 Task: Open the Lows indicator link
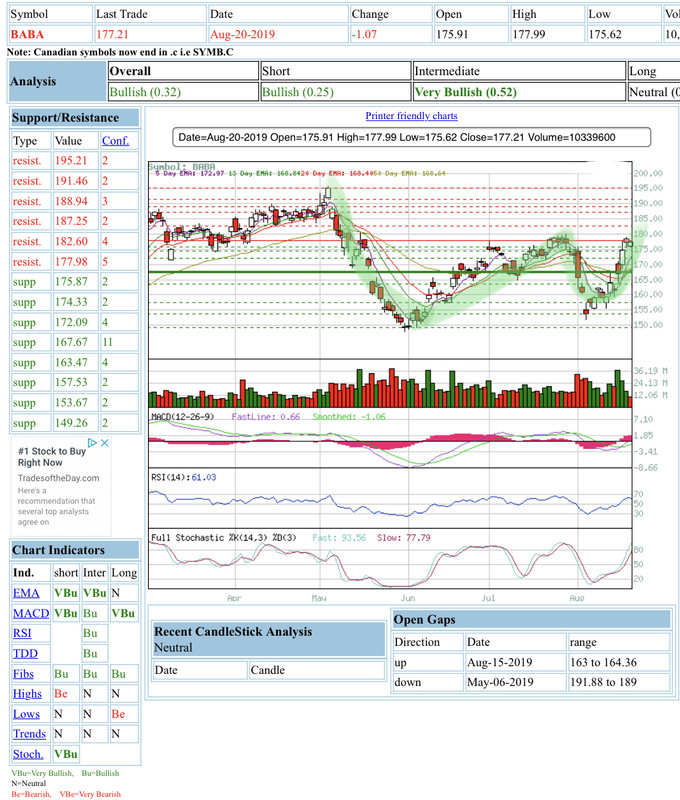point(27,714)
